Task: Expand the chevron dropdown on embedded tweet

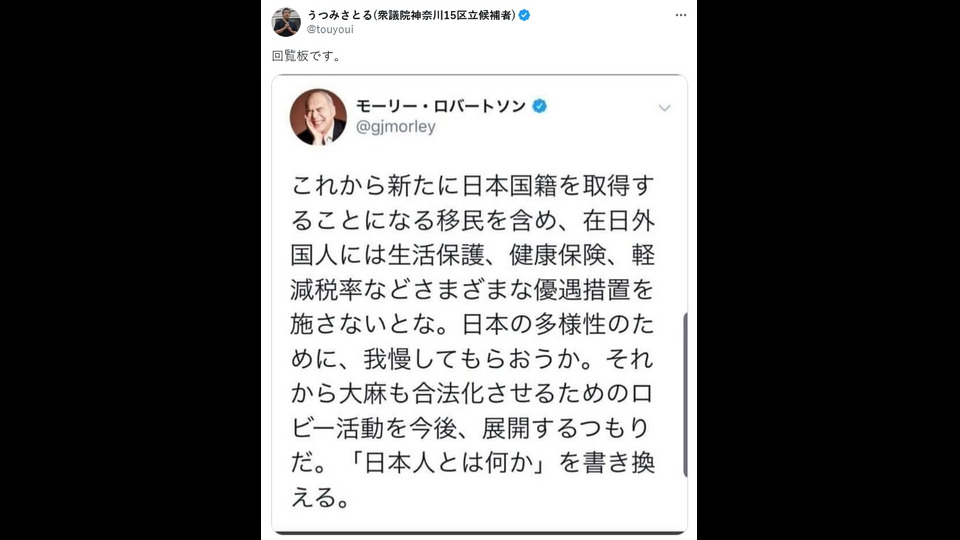Action: coord(664,108)
